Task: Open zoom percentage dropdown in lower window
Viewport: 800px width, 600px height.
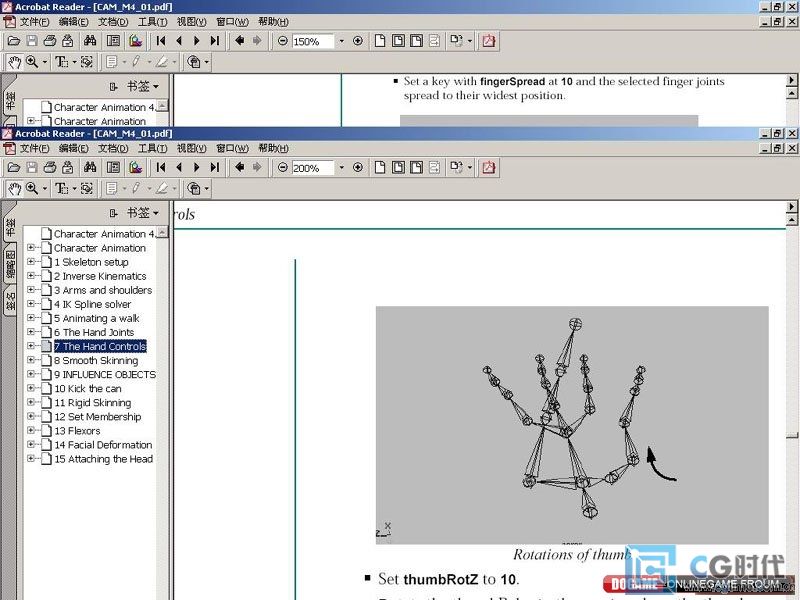Action: pos(341,167)
